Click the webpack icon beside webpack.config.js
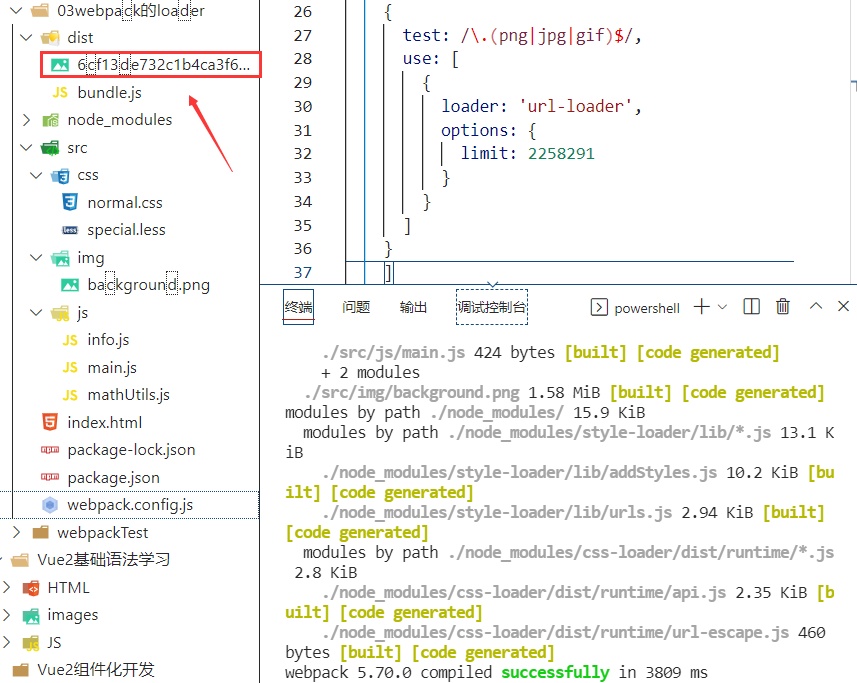Image resolution: width=857 pixels, height=683 pixels. tap(50, 505)
